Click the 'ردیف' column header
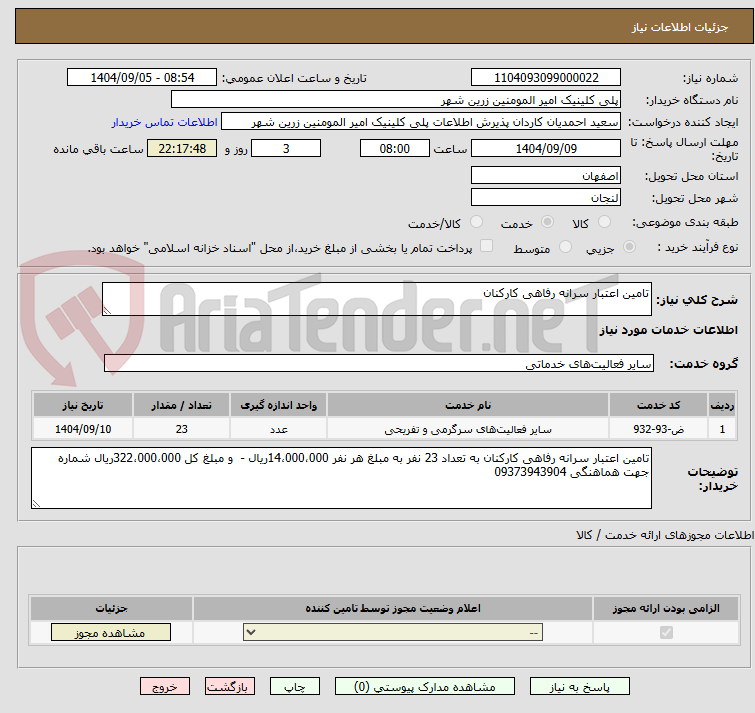This screenshot has height=713, width=755. point(722,405)
